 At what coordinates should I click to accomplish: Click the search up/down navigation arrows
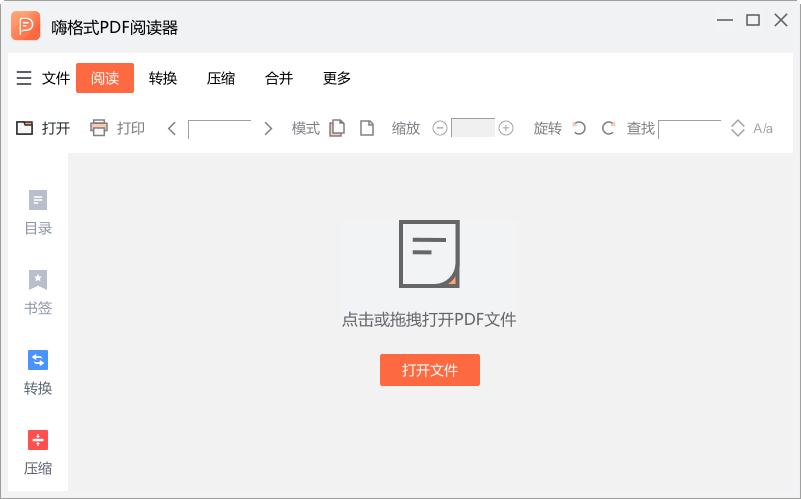tap(738, 128)
